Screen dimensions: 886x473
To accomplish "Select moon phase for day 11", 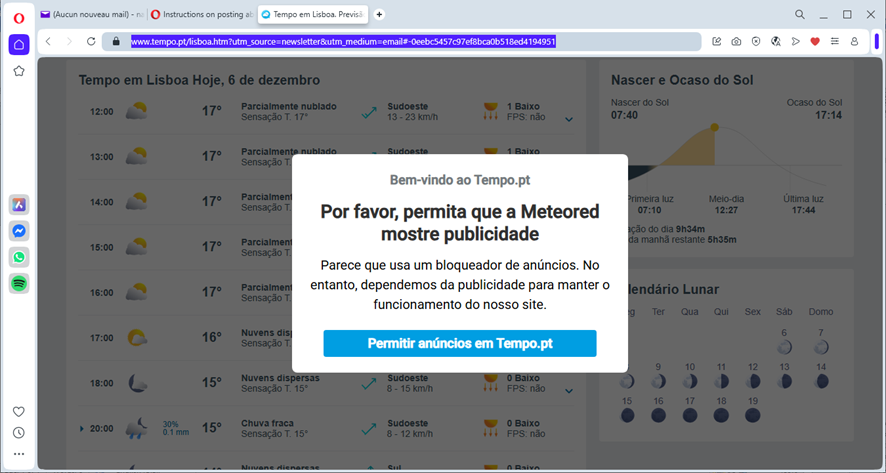I will pyautogui.click(x=721, y=381).
